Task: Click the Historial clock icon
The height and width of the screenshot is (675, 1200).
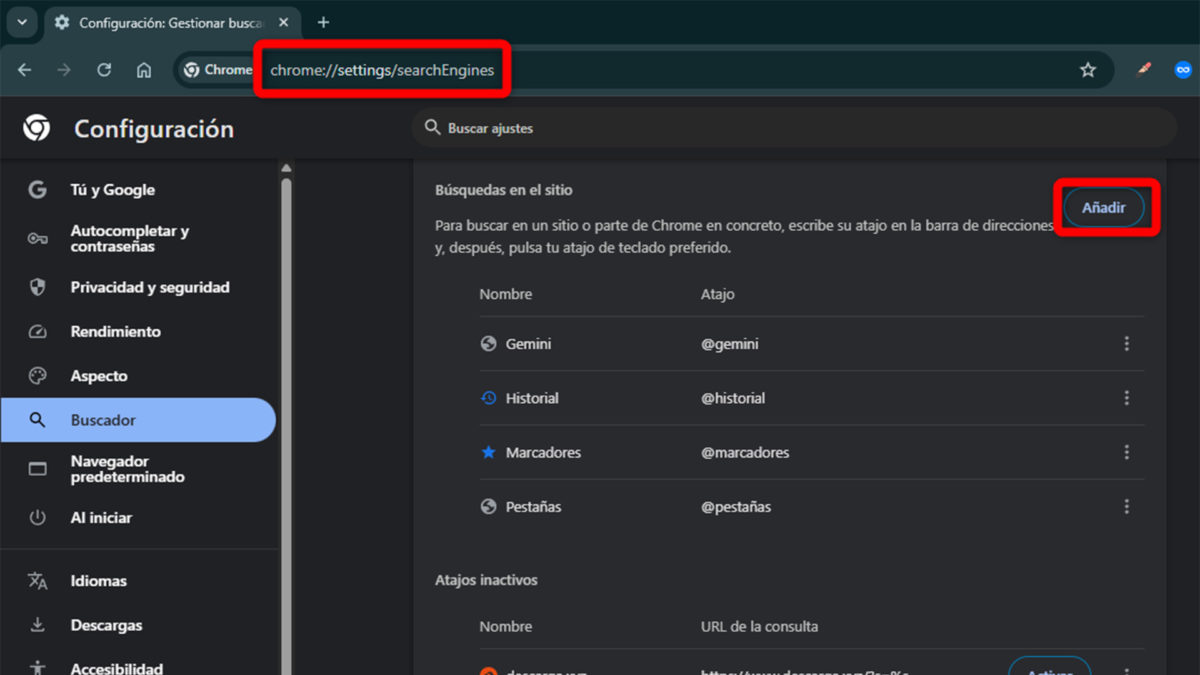Action: point(488,398)
